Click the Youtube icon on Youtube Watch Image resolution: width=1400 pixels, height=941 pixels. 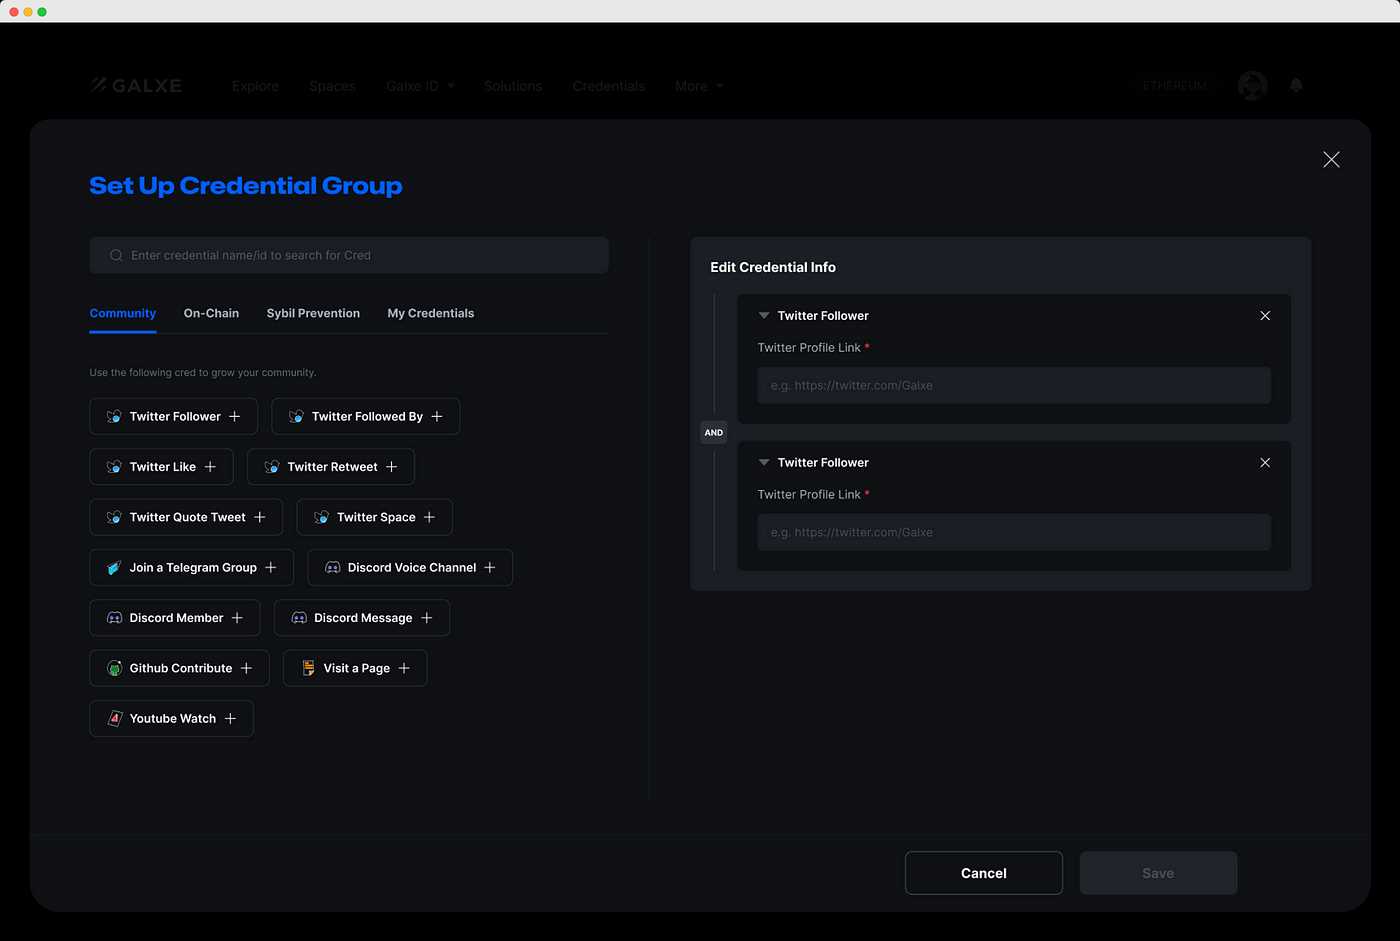tap(114, 718)
